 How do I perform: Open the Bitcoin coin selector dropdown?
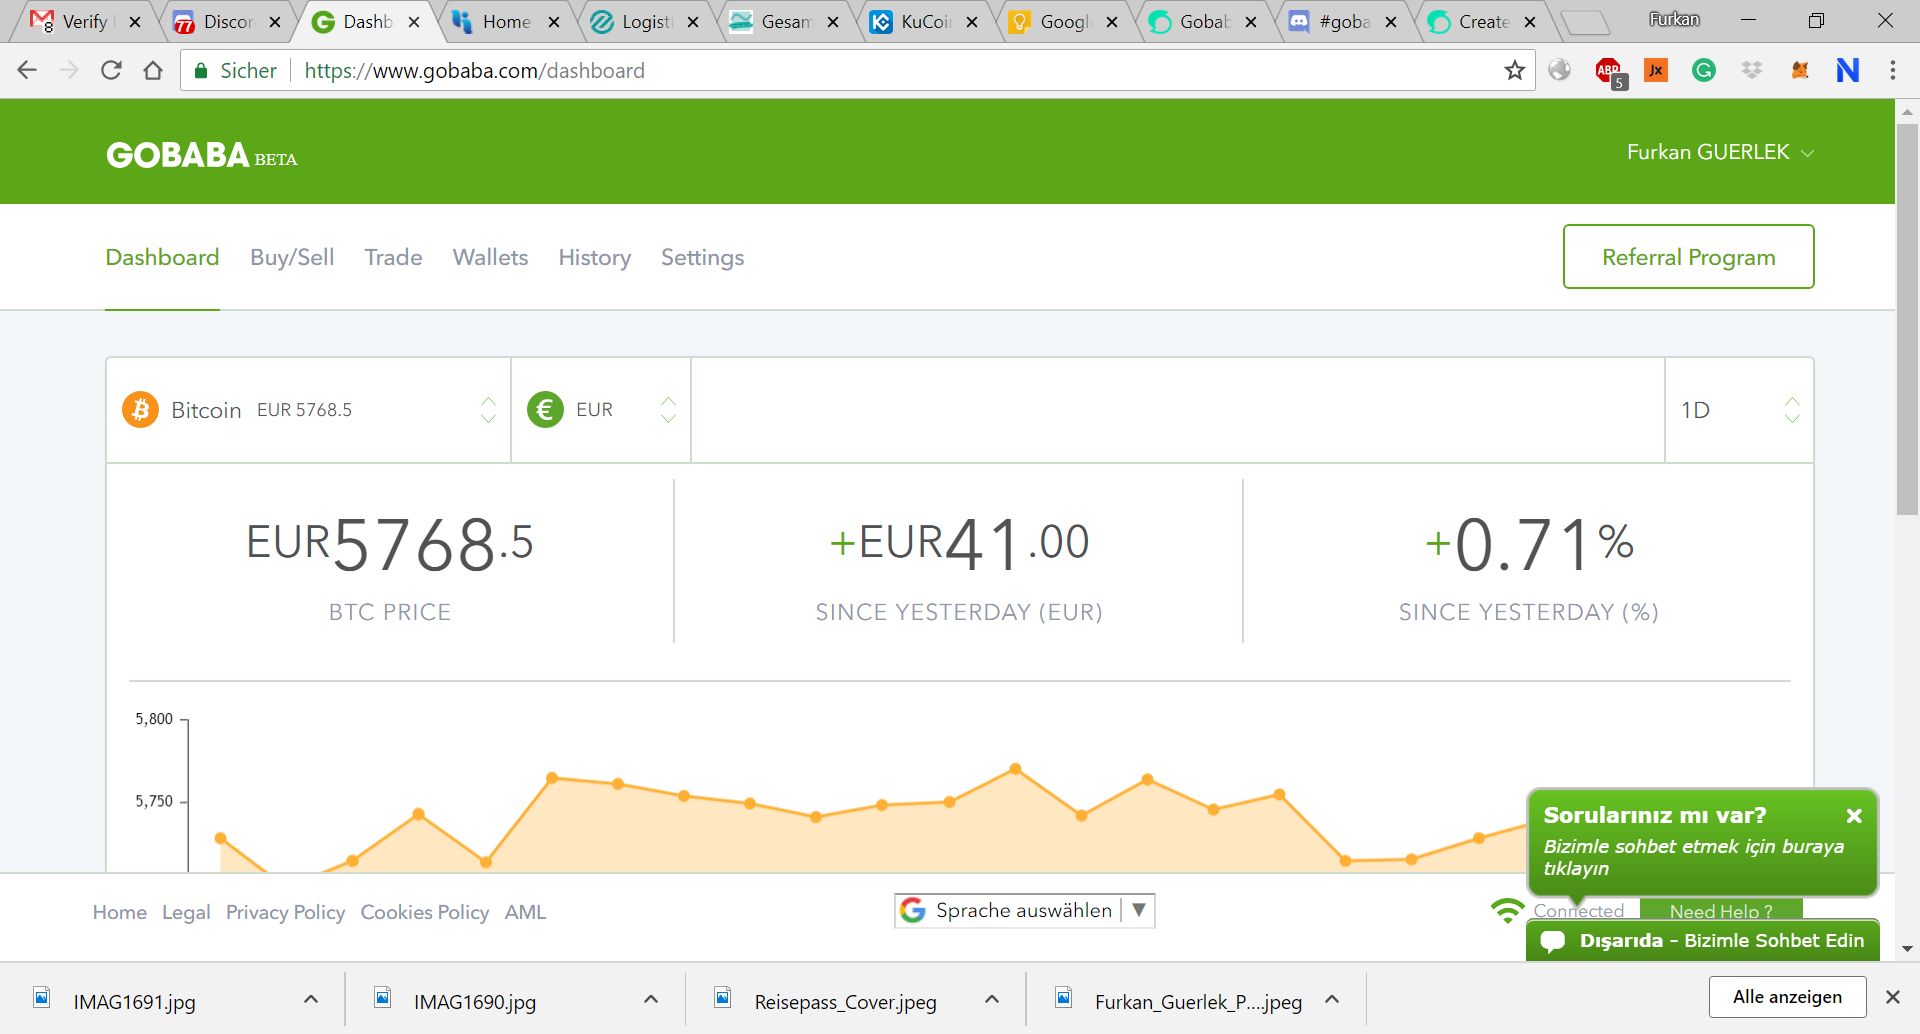pyautogui.click(x=309, y=410)
